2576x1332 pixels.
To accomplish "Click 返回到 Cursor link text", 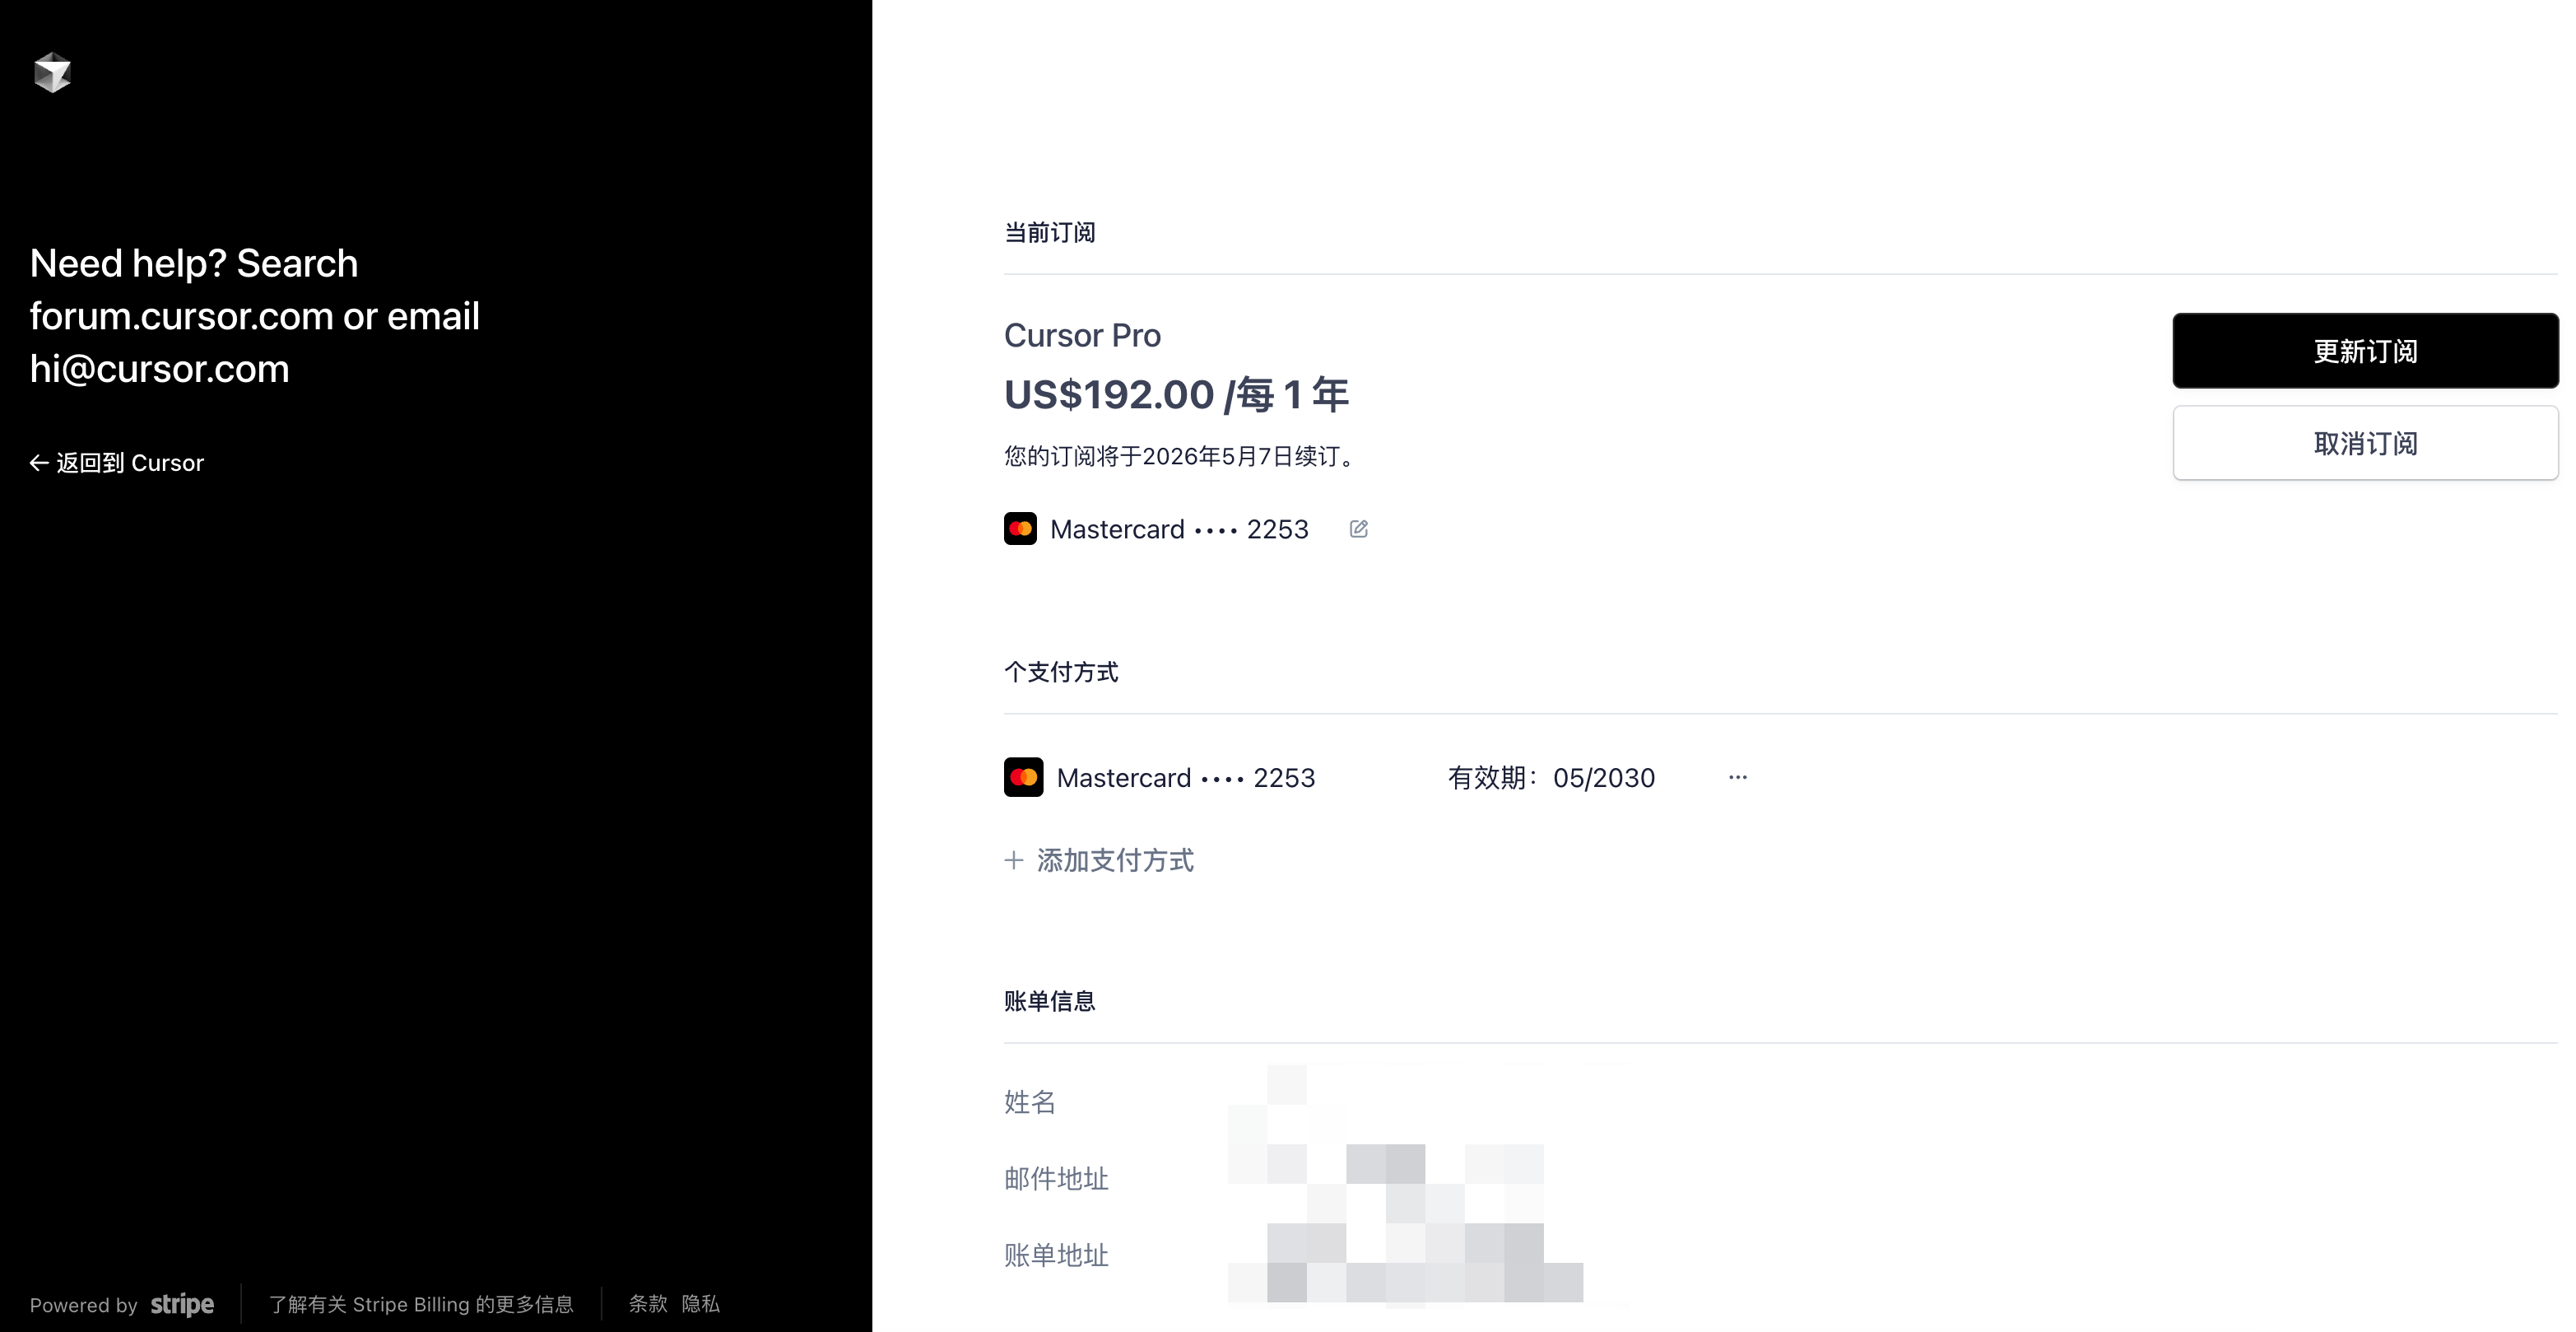I will 130,463.
